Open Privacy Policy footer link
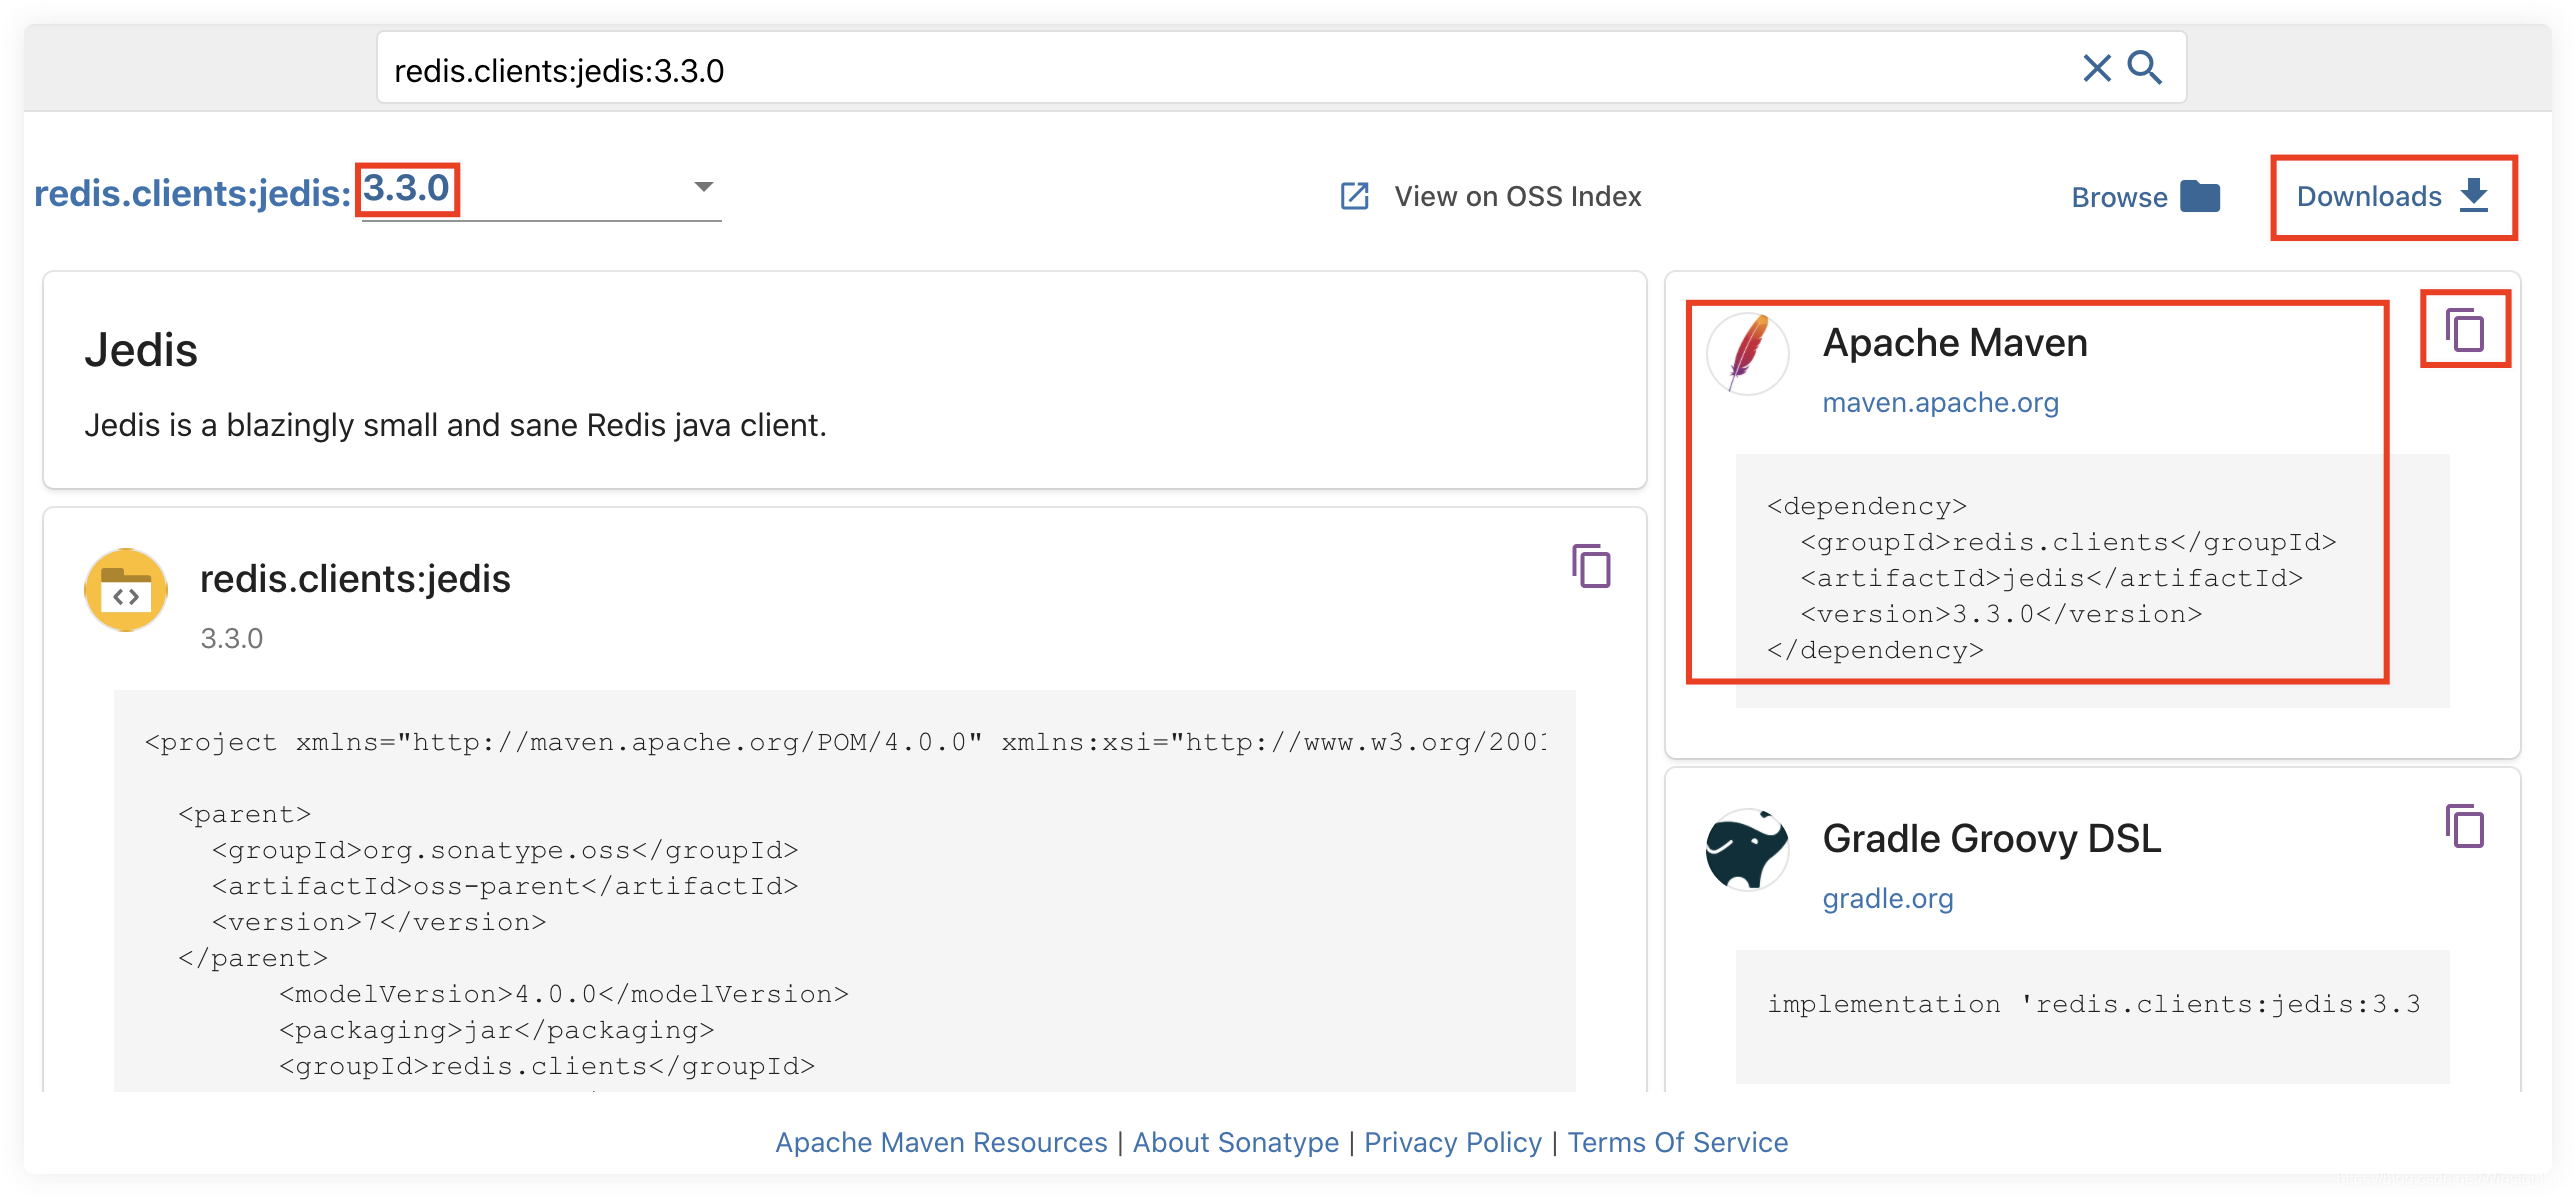2576x1198 pixels. point(1452,1142)
